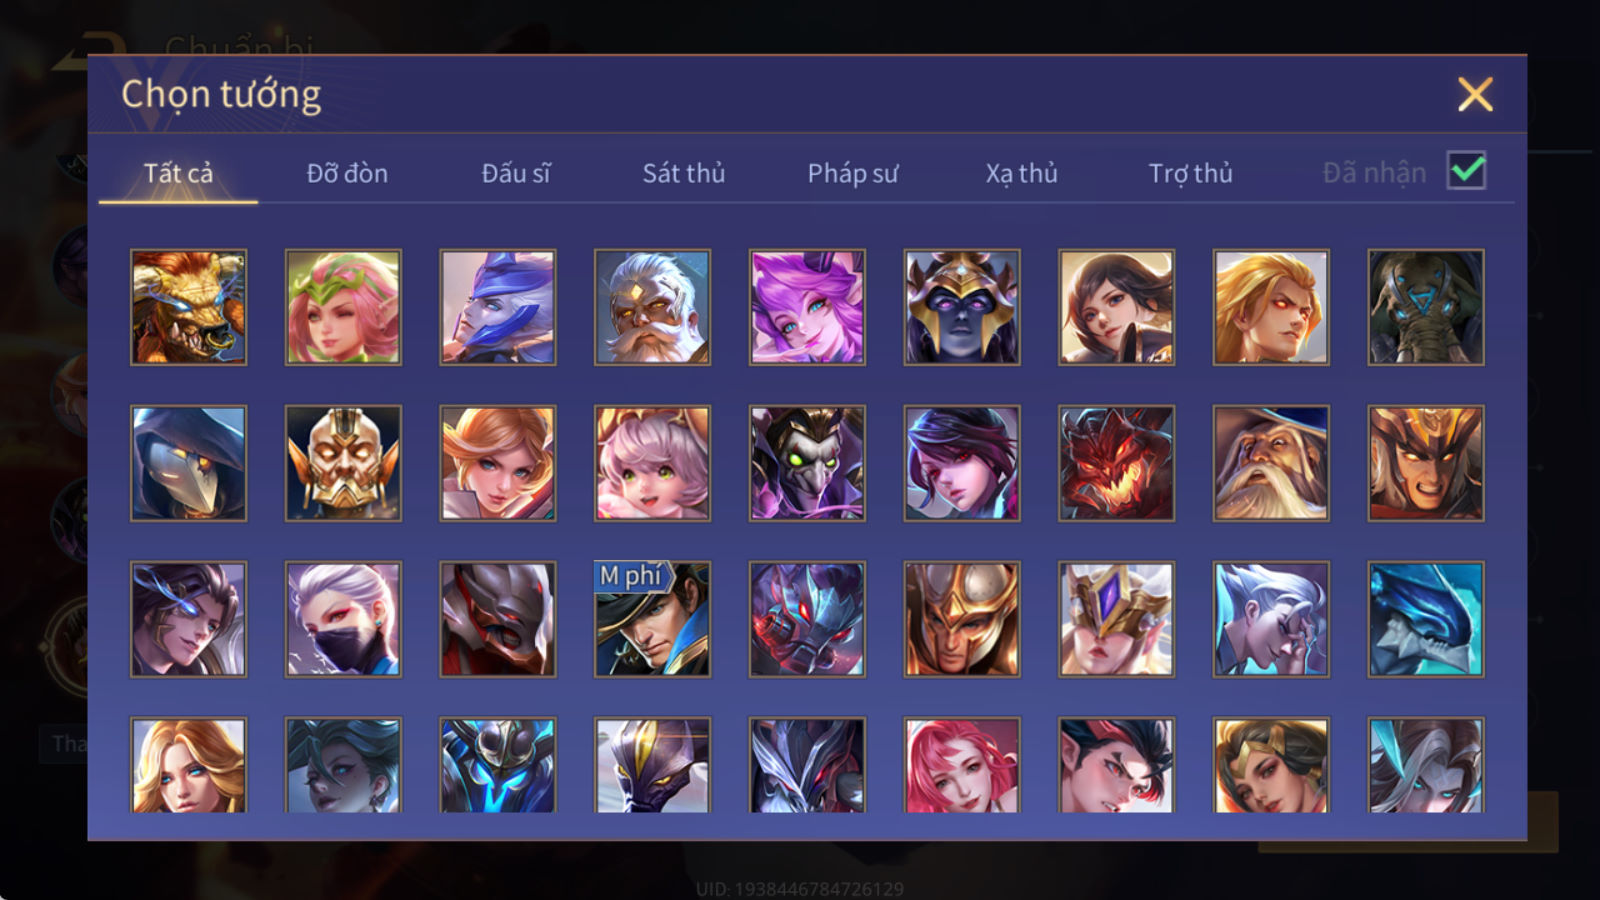Select the hero marked 'M phí'
Screen dimensions: 1600x900
coord(652,619)
